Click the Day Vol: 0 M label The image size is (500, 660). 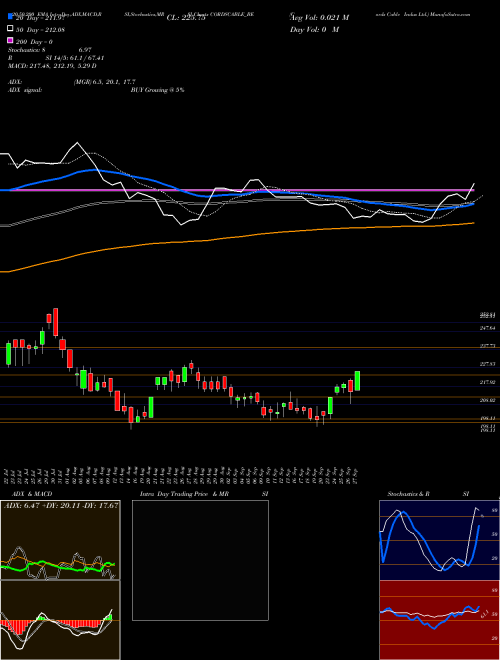point(314,29)
